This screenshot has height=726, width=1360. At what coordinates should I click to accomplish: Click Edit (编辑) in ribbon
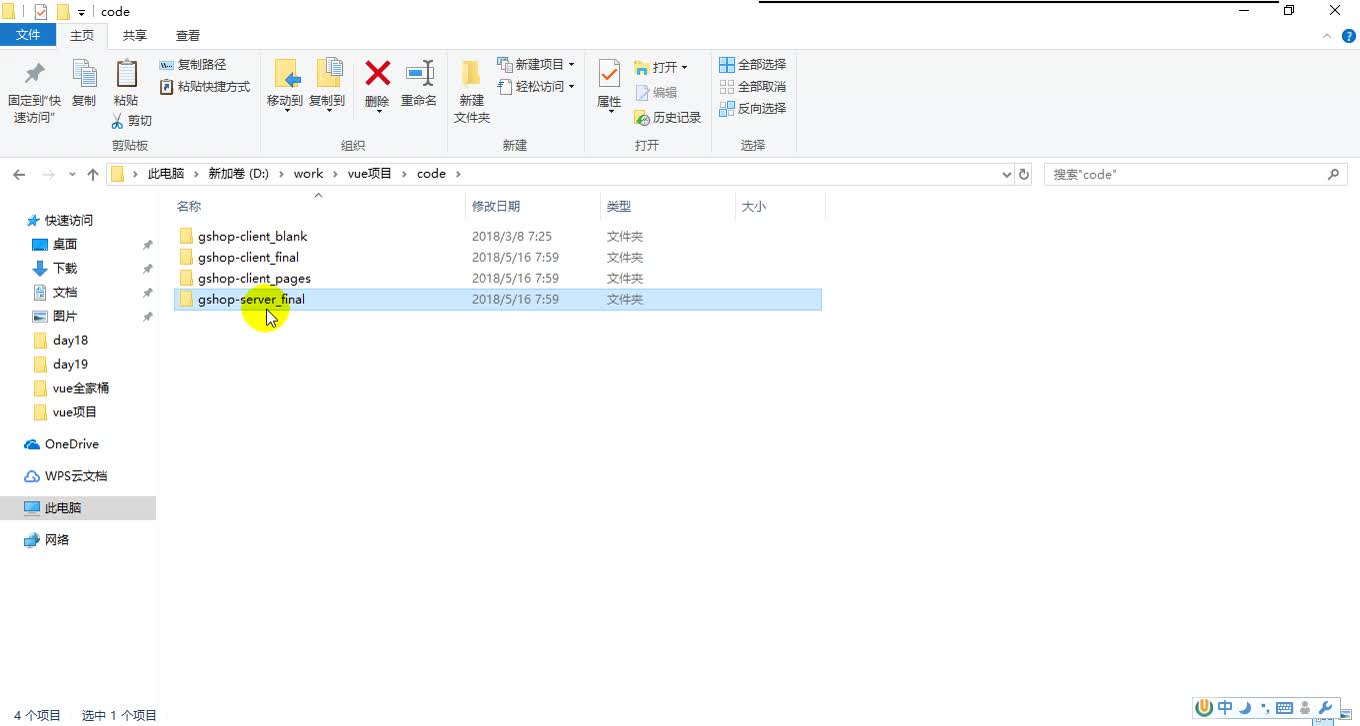(656, 92)
